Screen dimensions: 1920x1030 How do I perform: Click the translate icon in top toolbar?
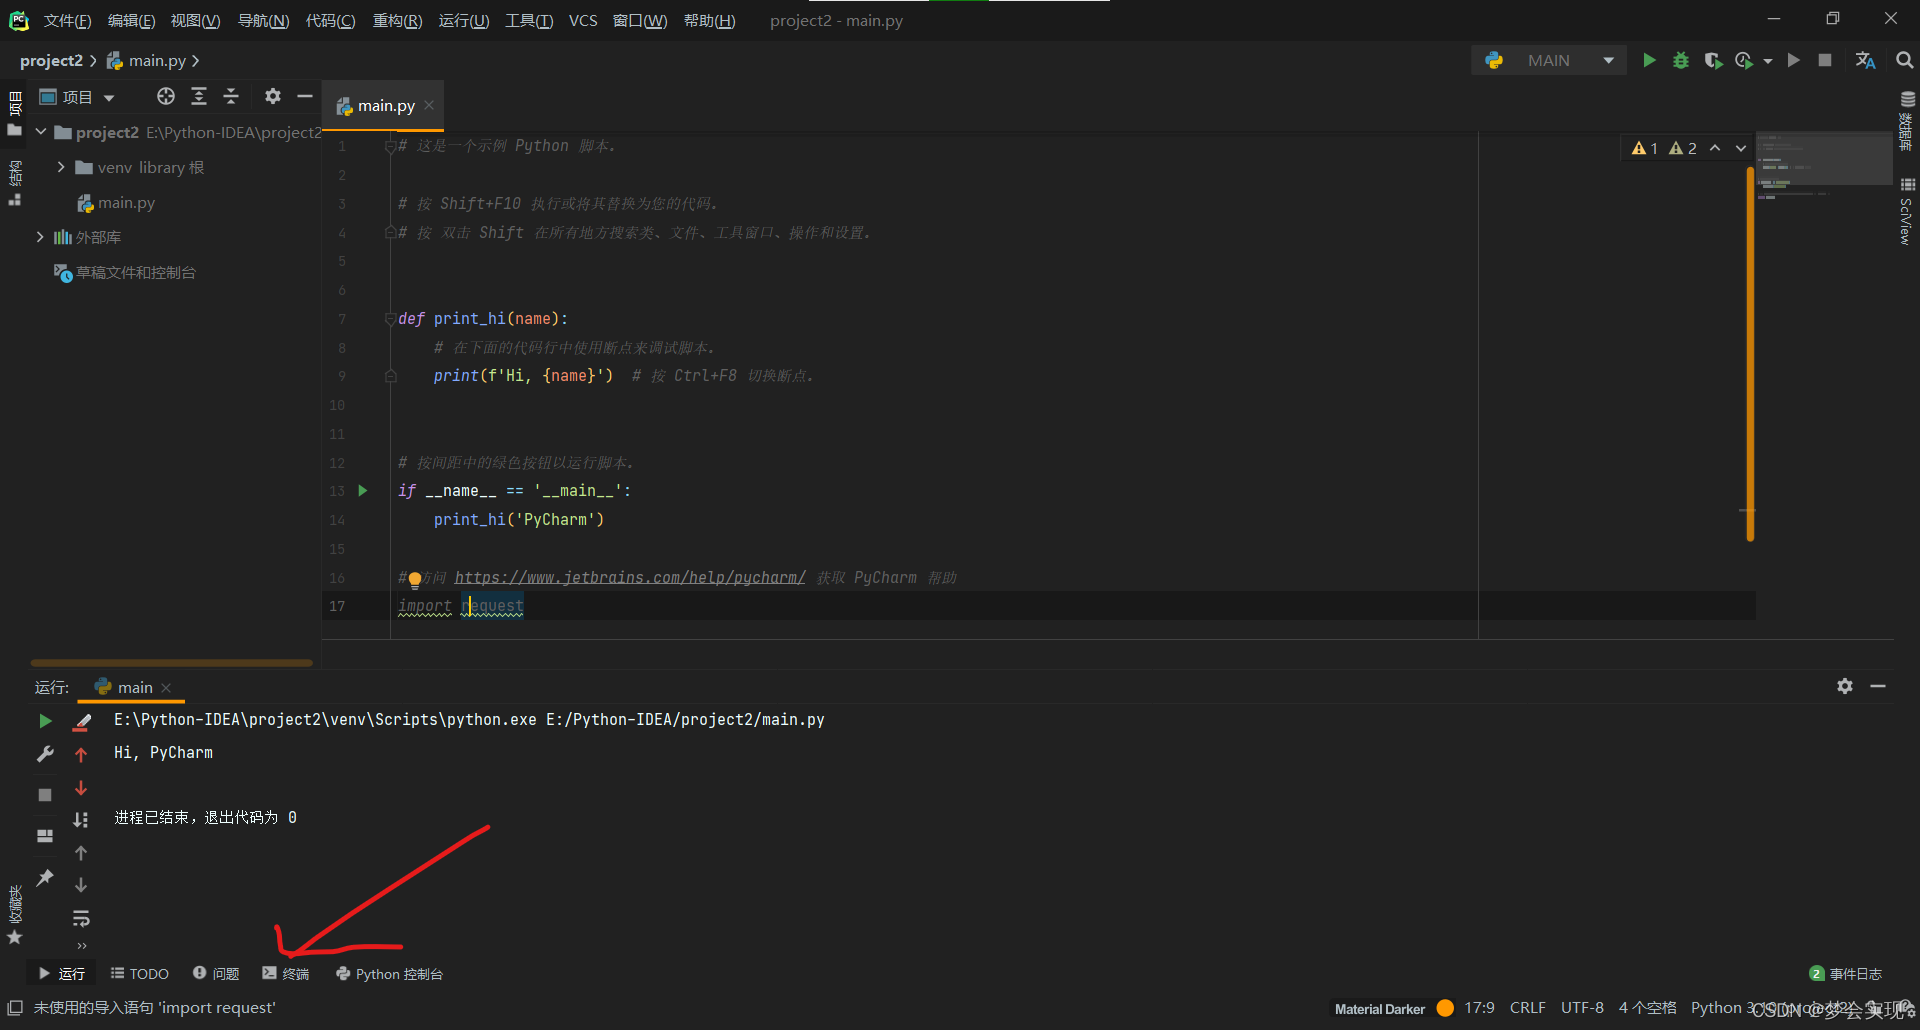[x=1865, y=61]
